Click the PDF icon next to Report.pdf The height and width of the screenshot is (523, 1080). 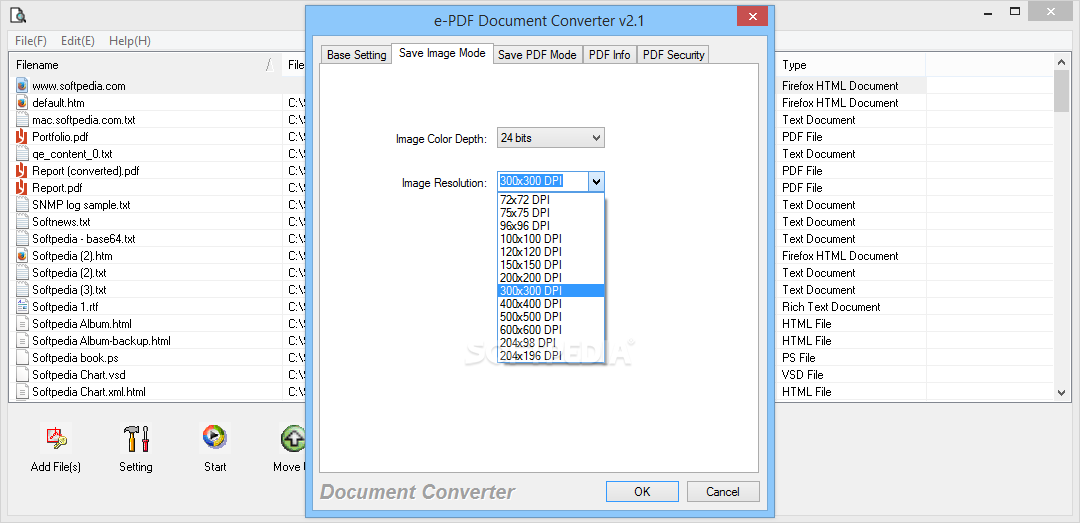(22, 187)
